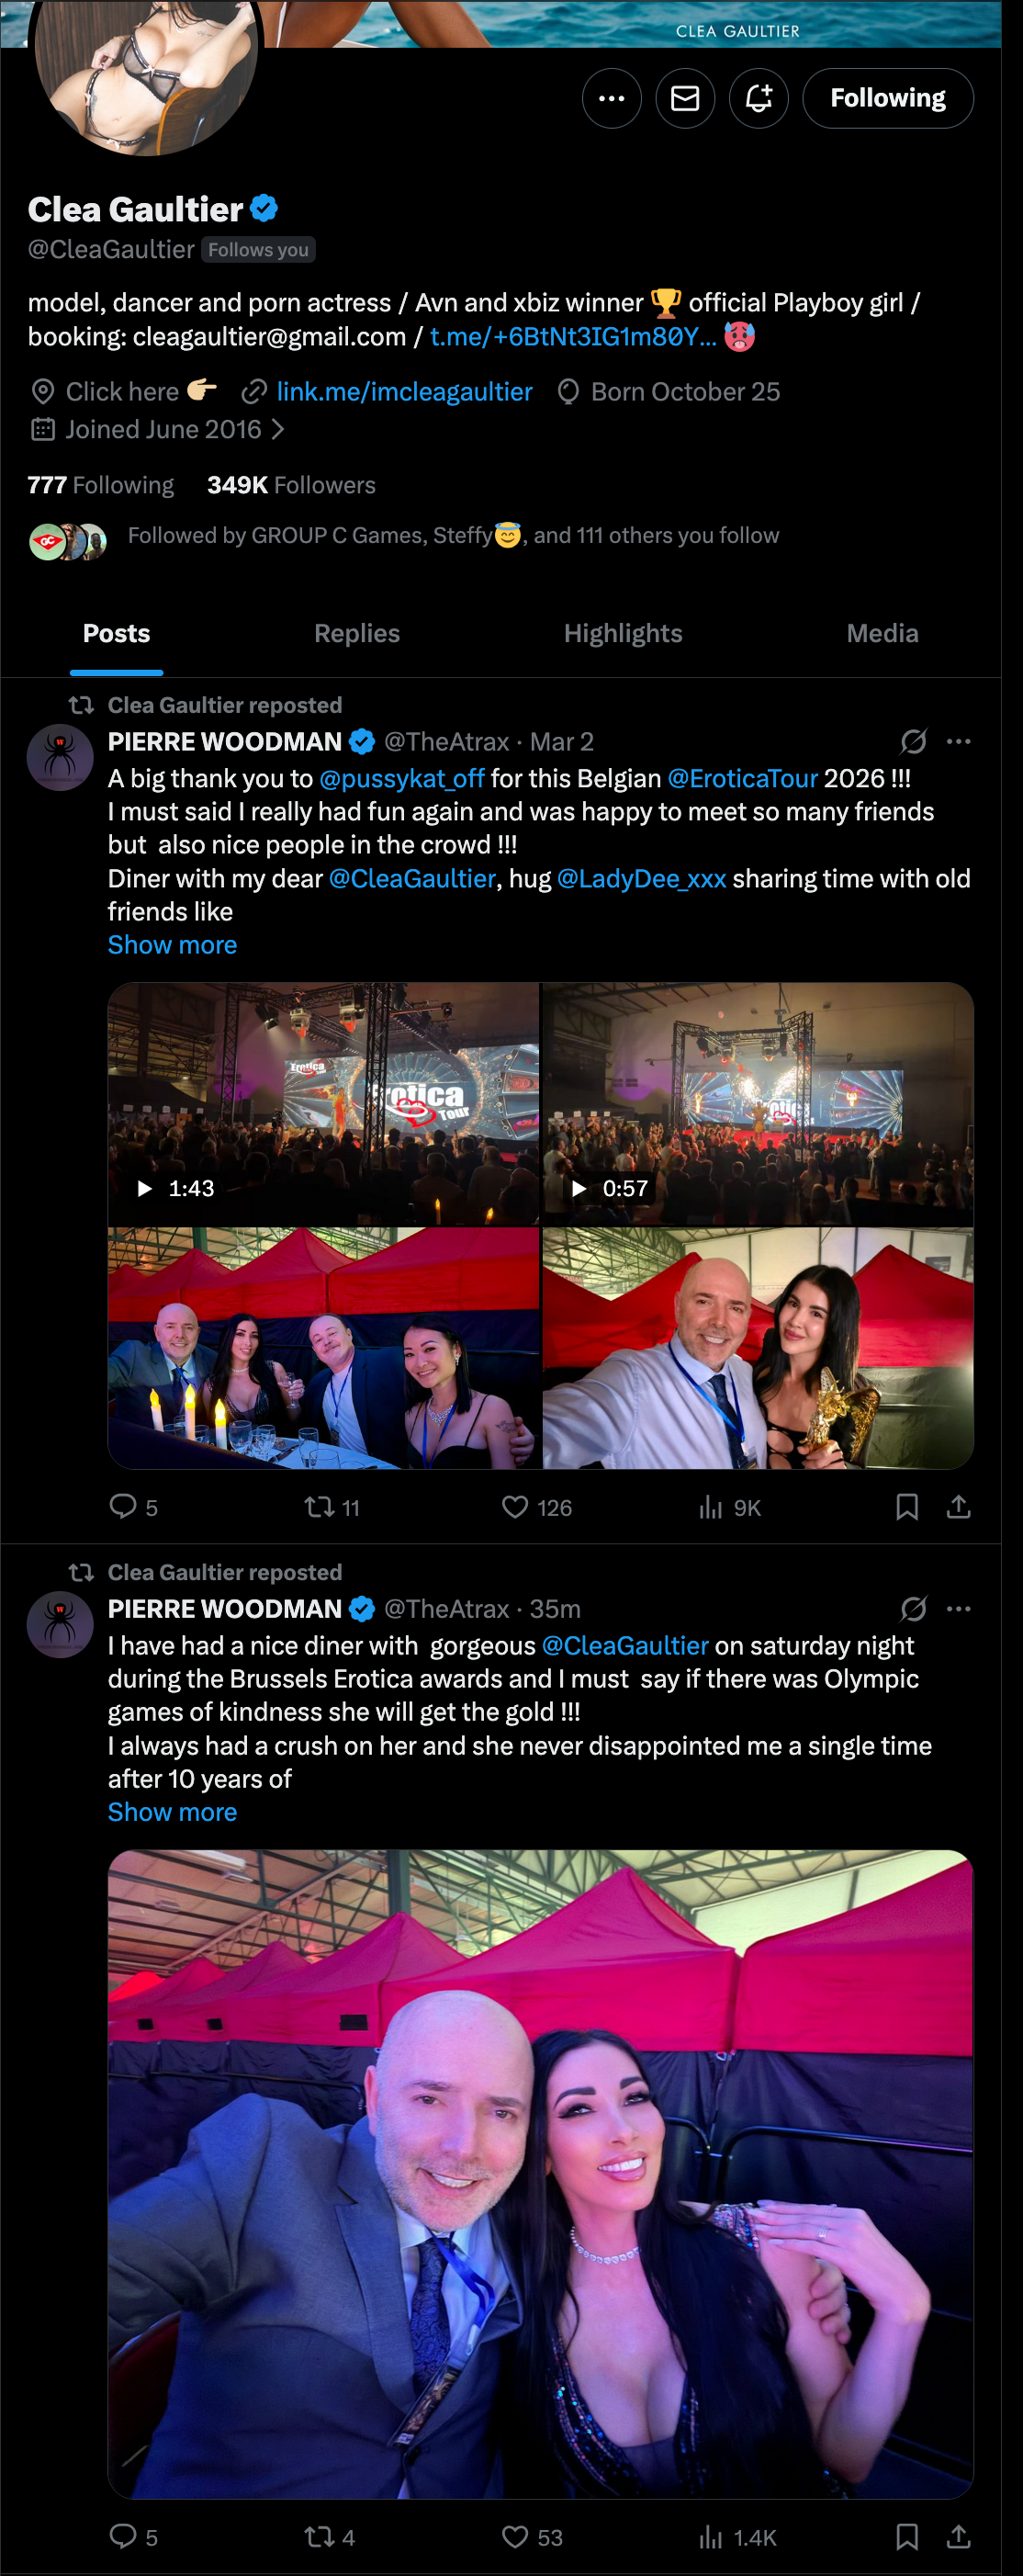Viewport: 1023px width, 2576px height.
Task: Expand Show more on the Mar 2 post
Action: click(172, 945)
